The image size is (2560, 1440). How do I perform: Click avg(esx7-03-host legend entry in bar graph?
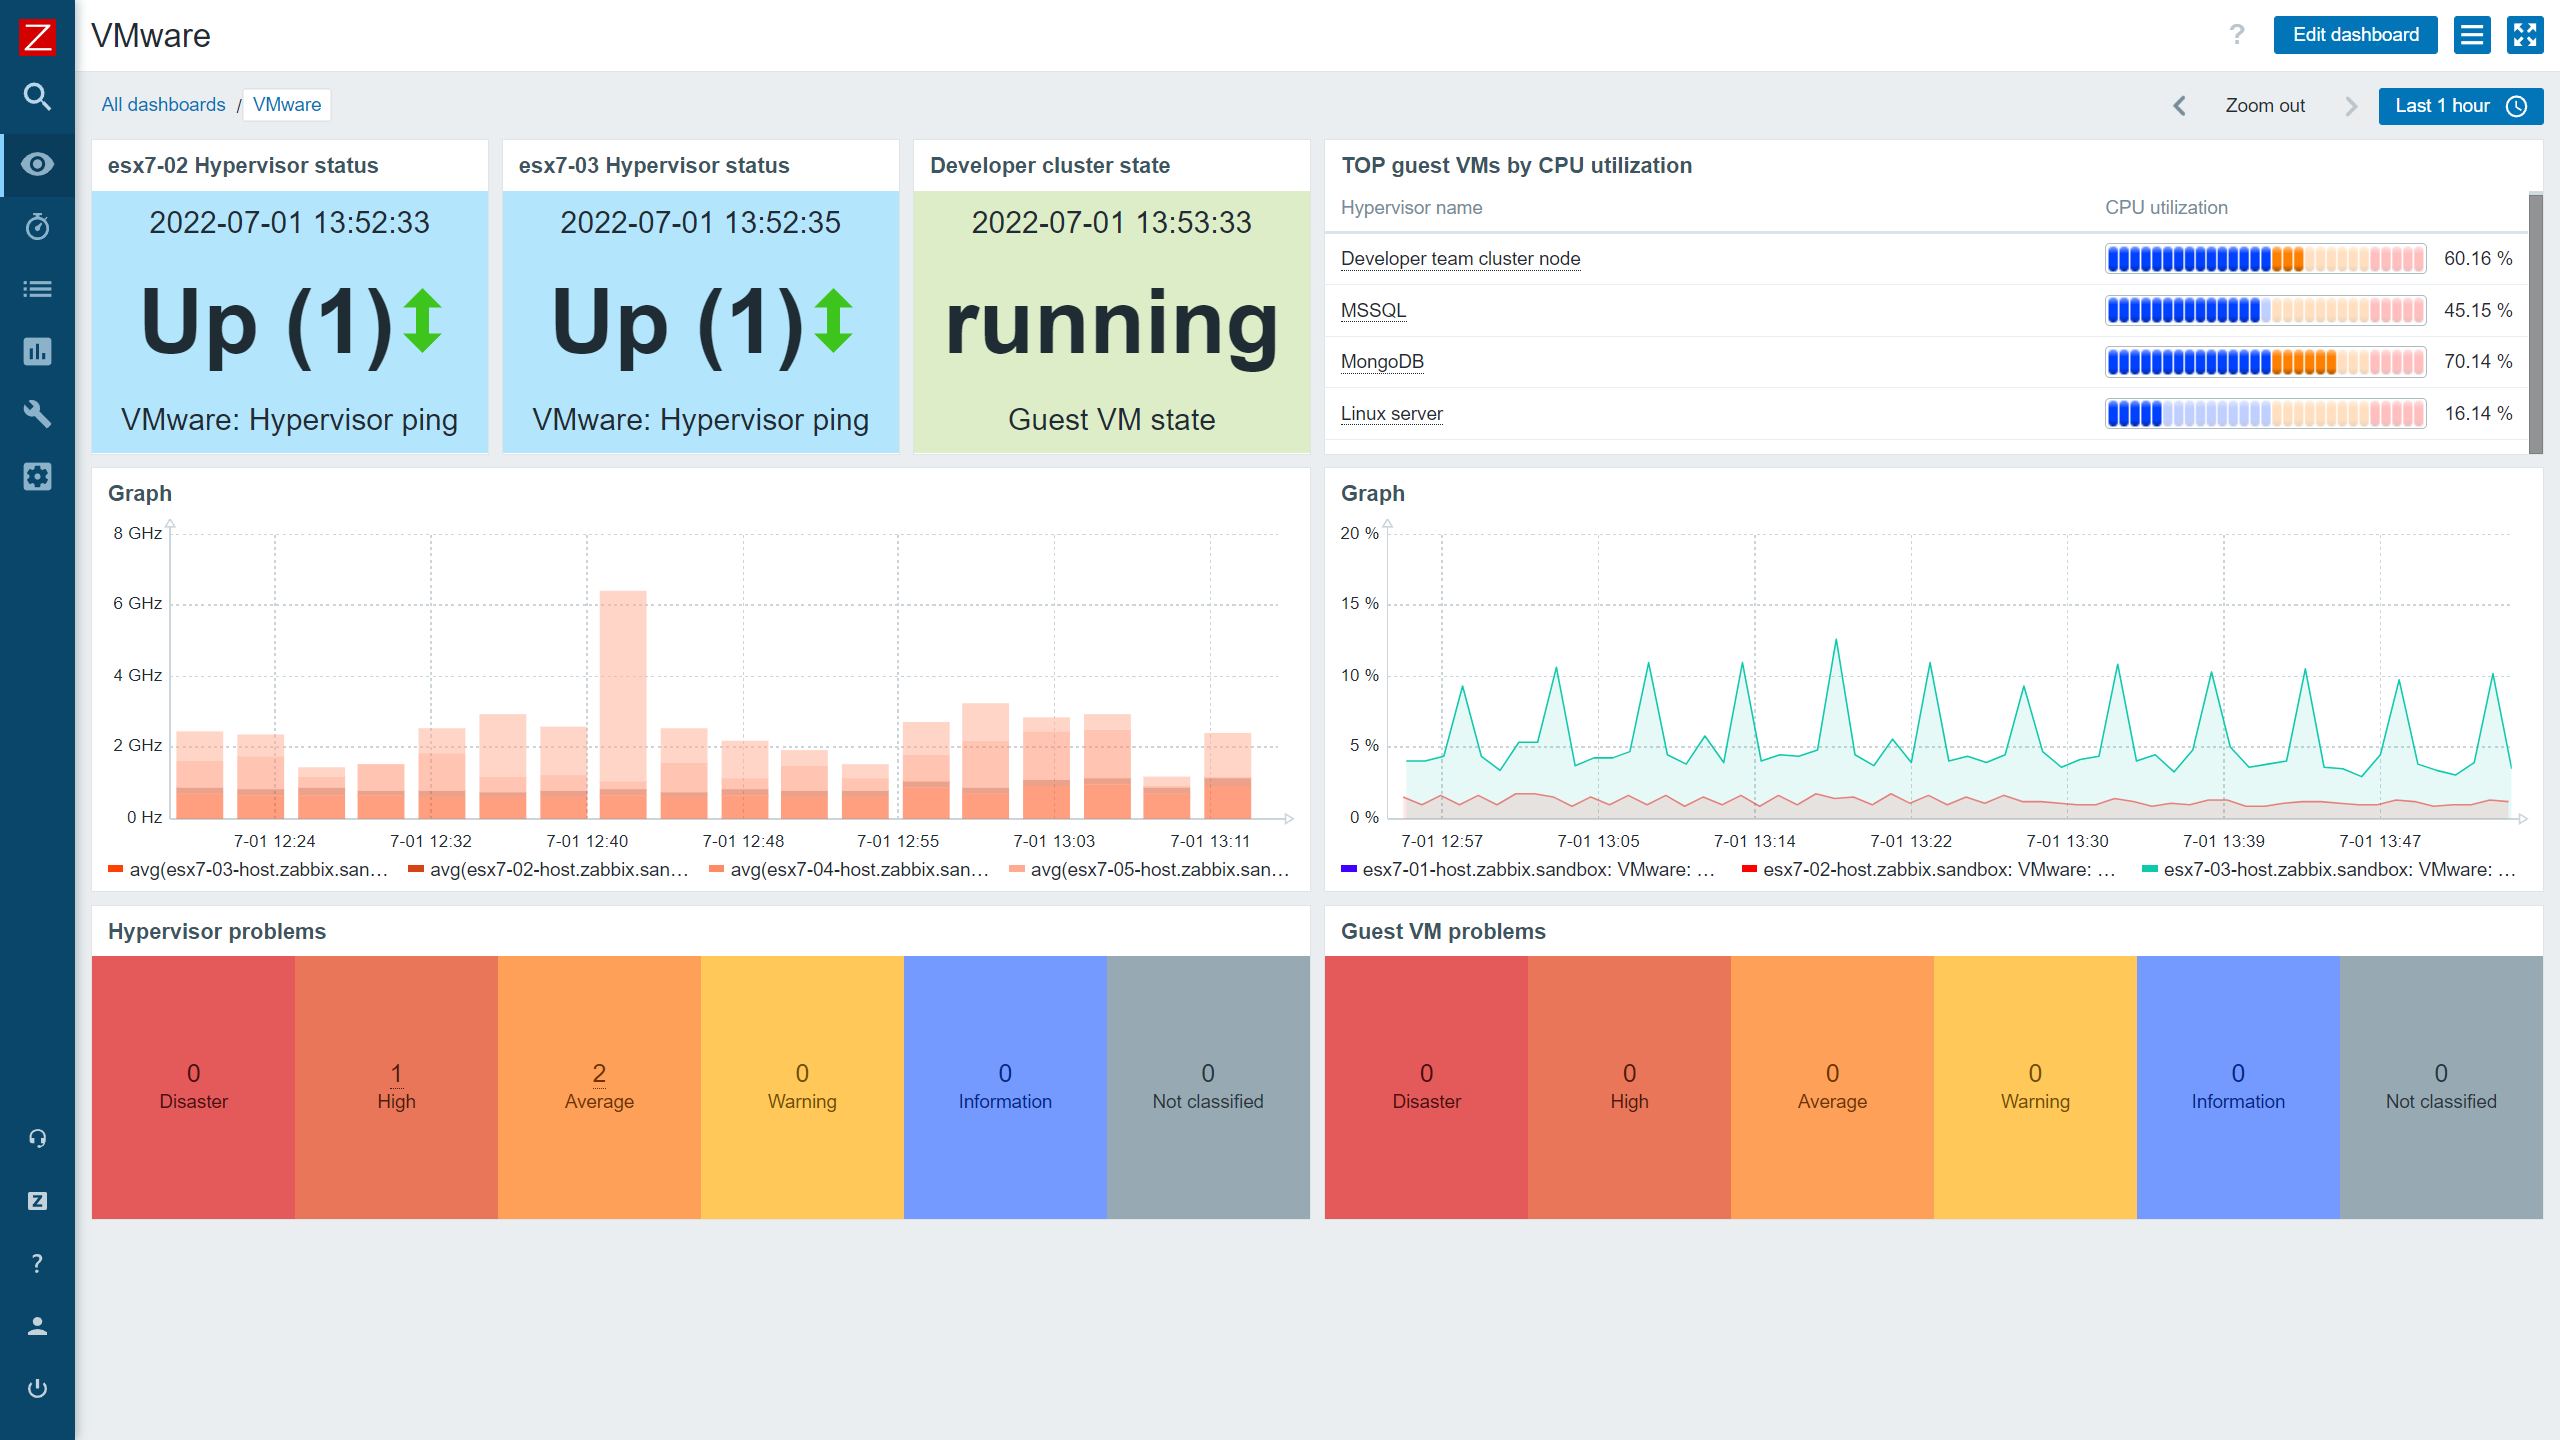coord(248,870)
